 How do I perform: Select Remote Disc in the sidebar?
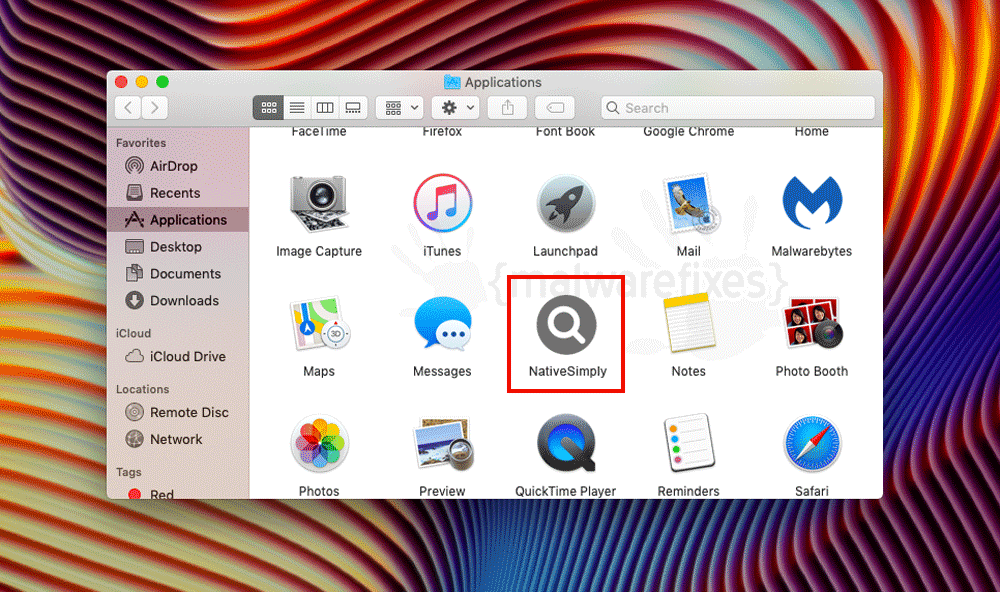[x=177, y=413]
